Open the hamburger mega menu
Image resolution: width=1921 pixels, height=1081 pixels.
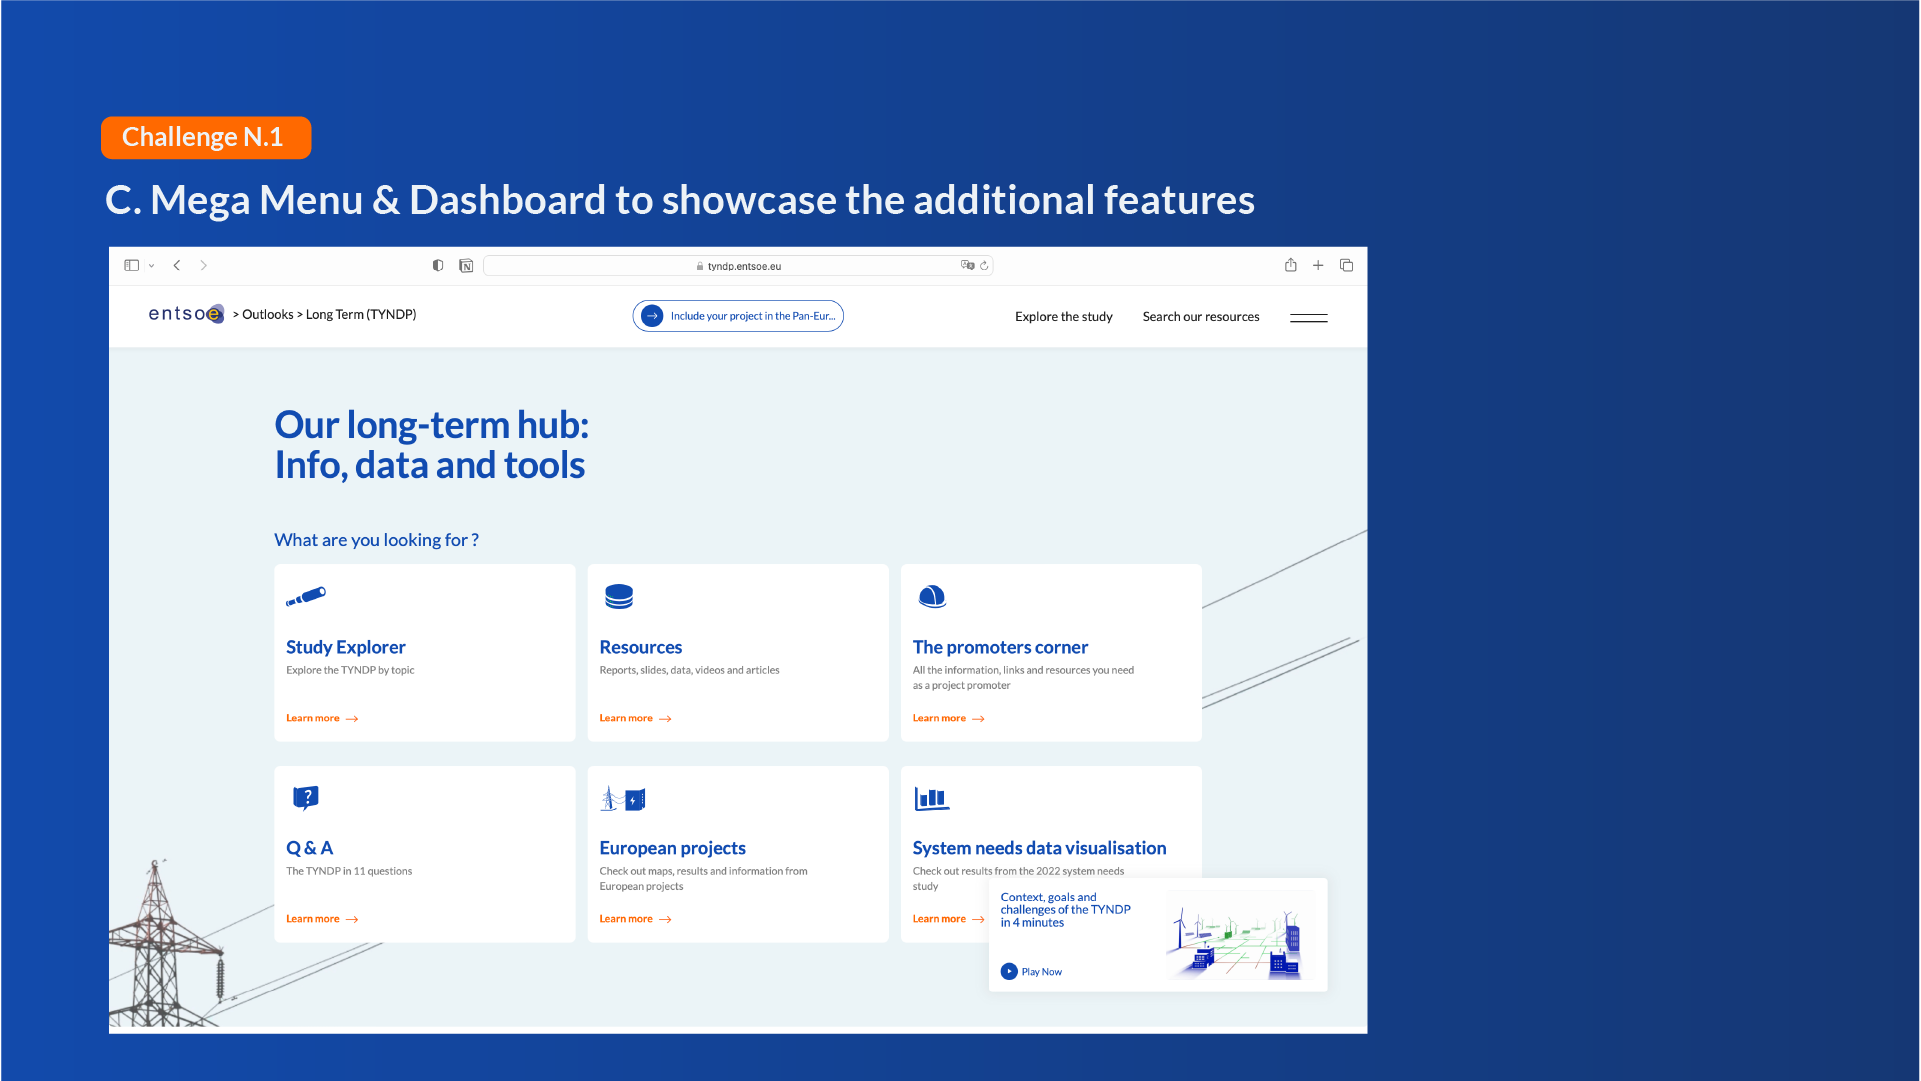1308,318
